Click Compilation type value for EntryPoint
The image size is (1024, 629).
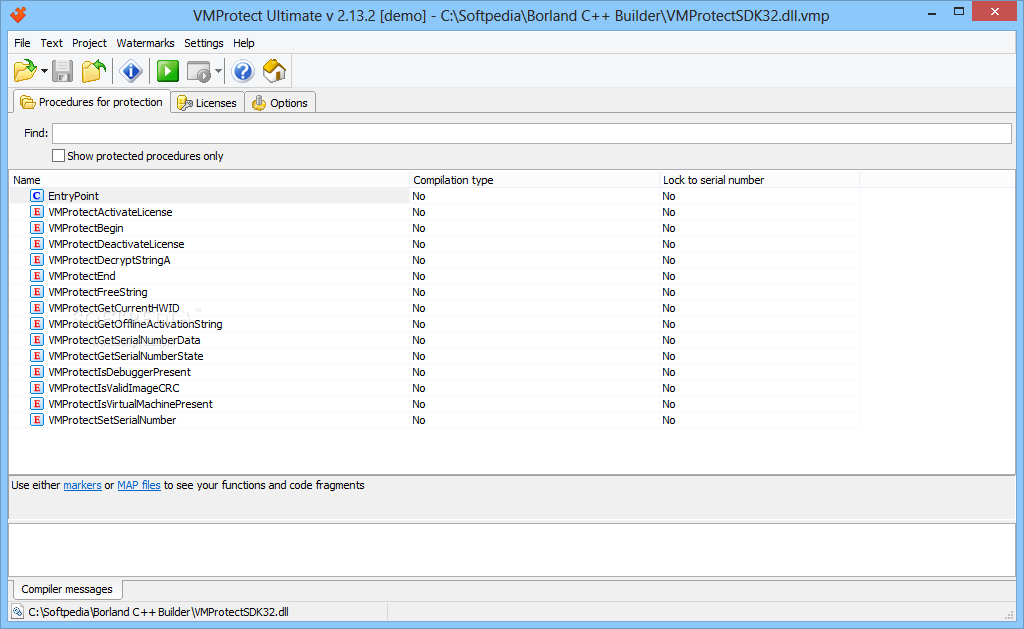pyautogui.click(x=419, y=196)
